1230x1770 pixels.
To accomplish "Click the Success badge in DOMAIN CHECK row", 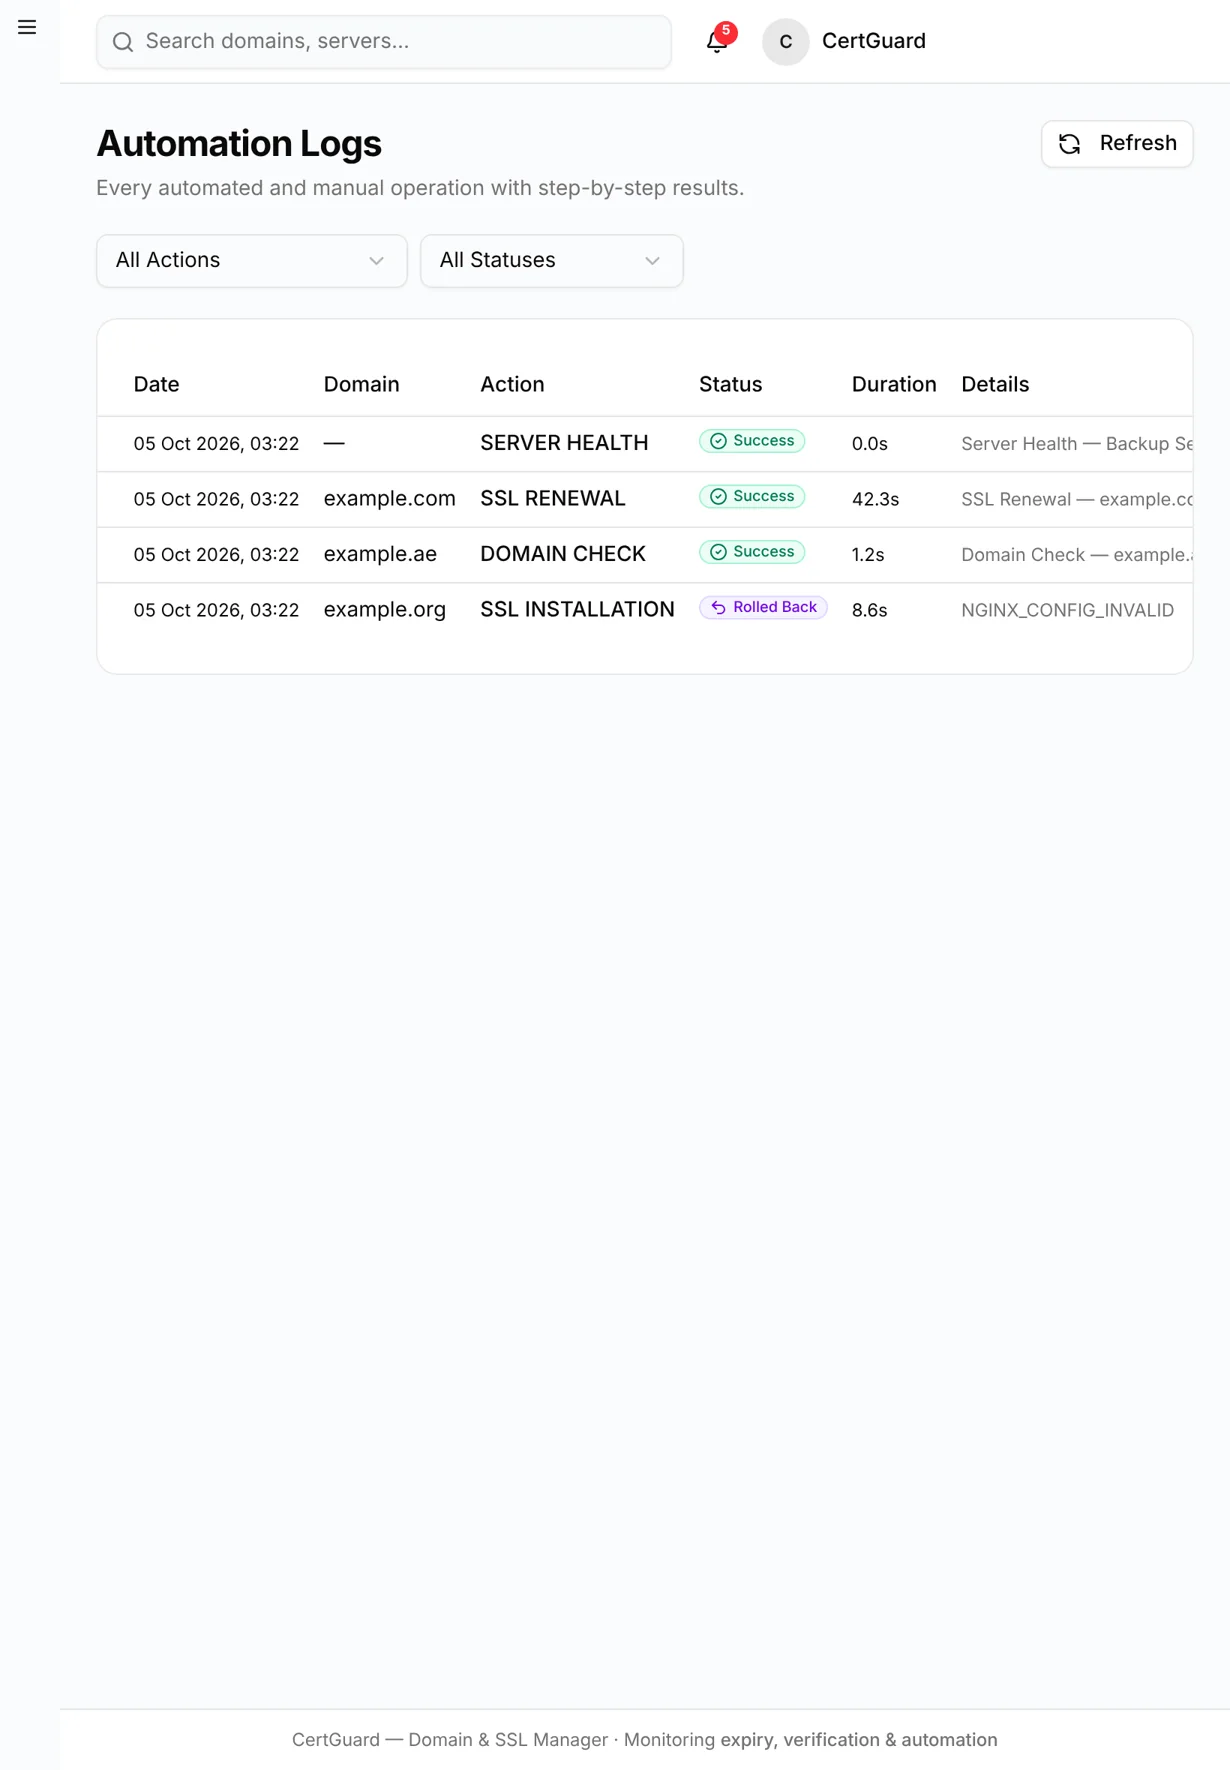I will coord(752,552).
